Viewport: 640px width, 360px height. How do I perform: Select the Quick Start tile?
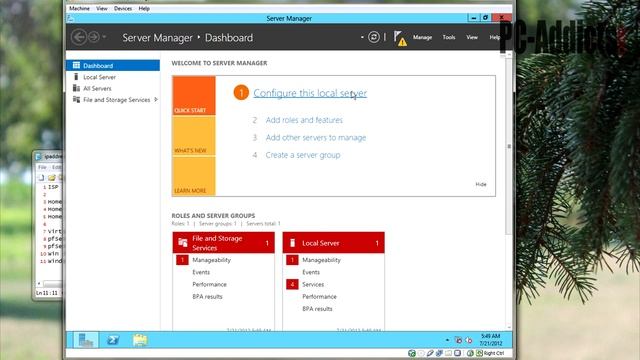[x=194, y=96]
